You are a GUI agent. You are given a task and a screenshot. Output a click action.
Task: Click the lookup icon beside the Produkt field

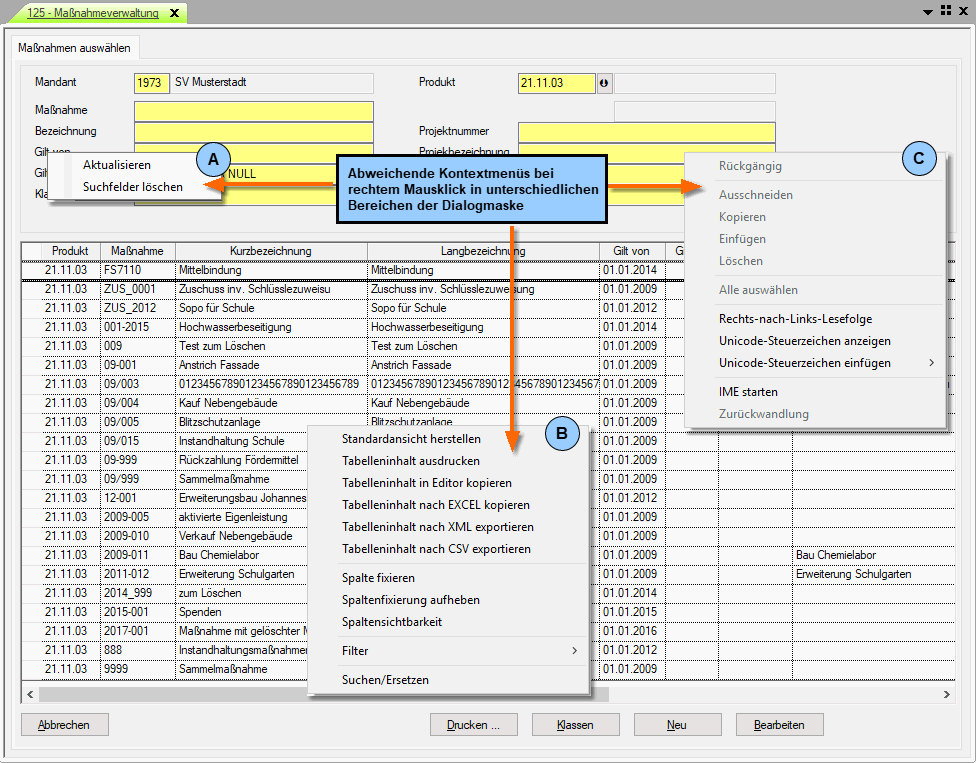[604, 84]
